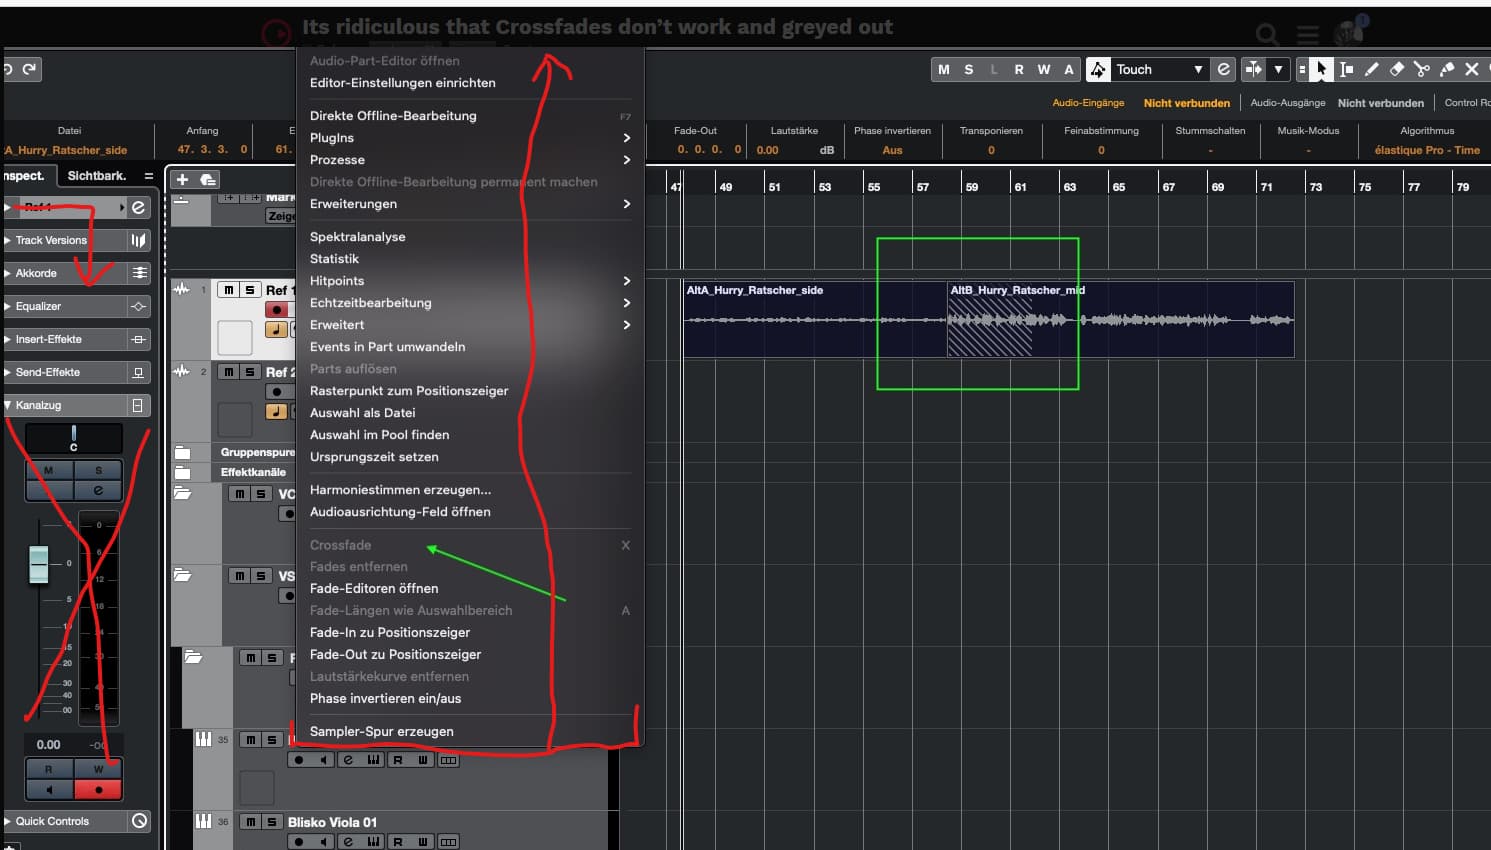The image size is (1491, 850).
Task: Mute the Ref 2 track
Action: [x=229, y=372]
